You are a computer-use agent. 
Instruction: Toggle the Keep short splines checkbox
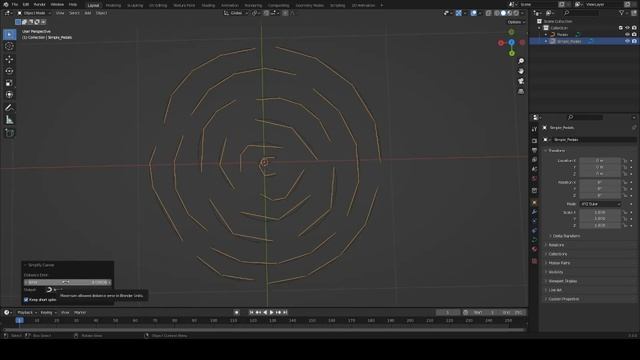click(26, 300)
